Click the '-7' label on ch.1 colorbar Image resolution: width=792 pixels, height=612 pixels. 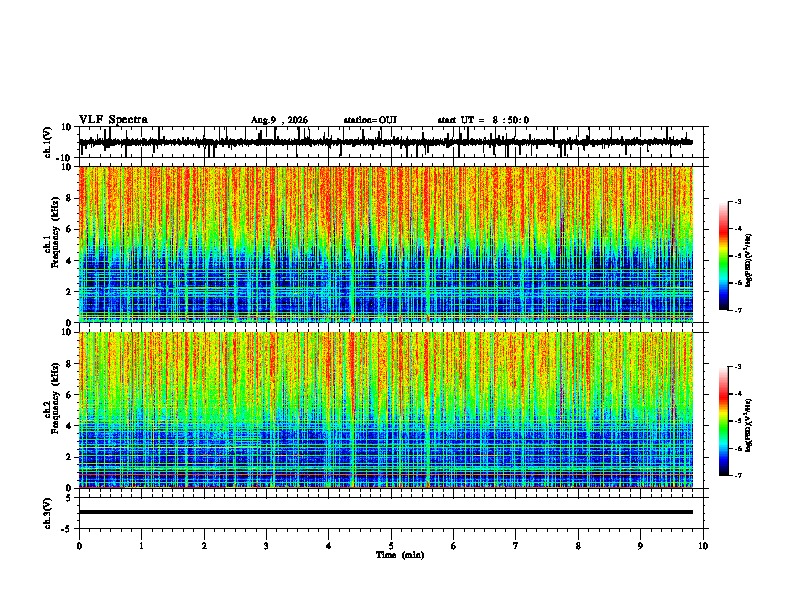(x=737, y=310)
